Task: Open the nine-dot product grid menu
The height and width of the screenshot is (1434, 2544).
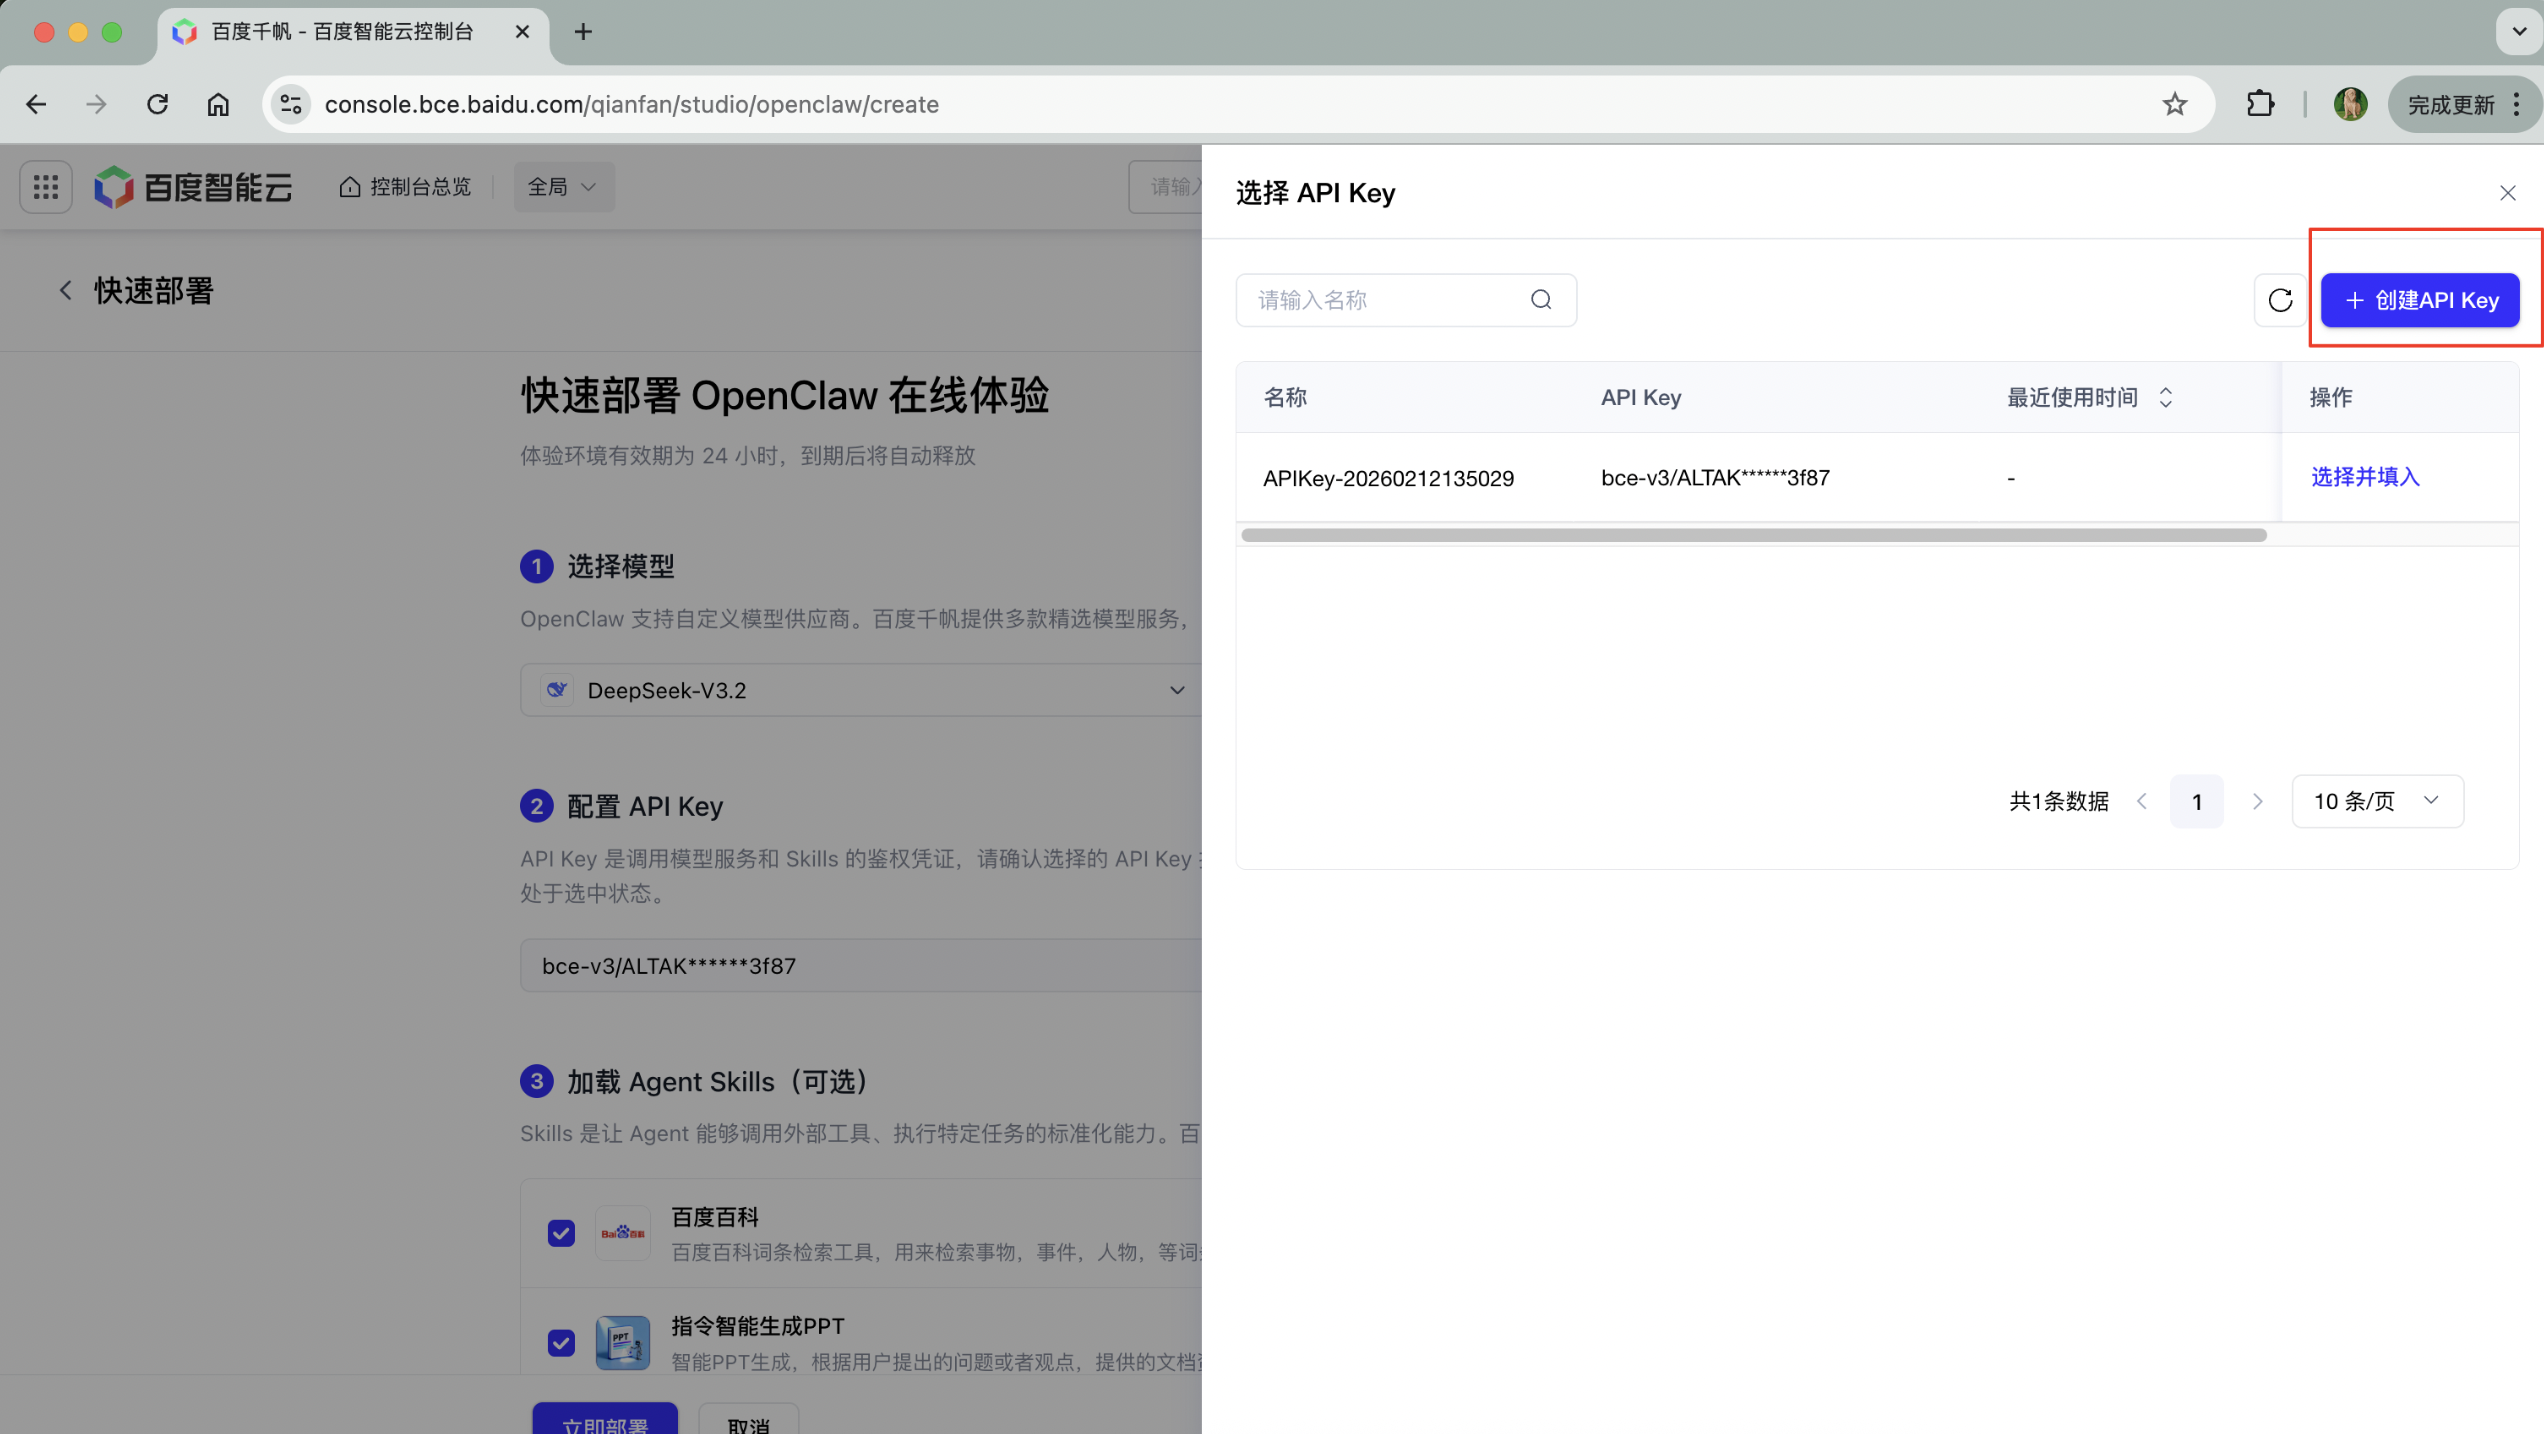Action: point(46,187)
